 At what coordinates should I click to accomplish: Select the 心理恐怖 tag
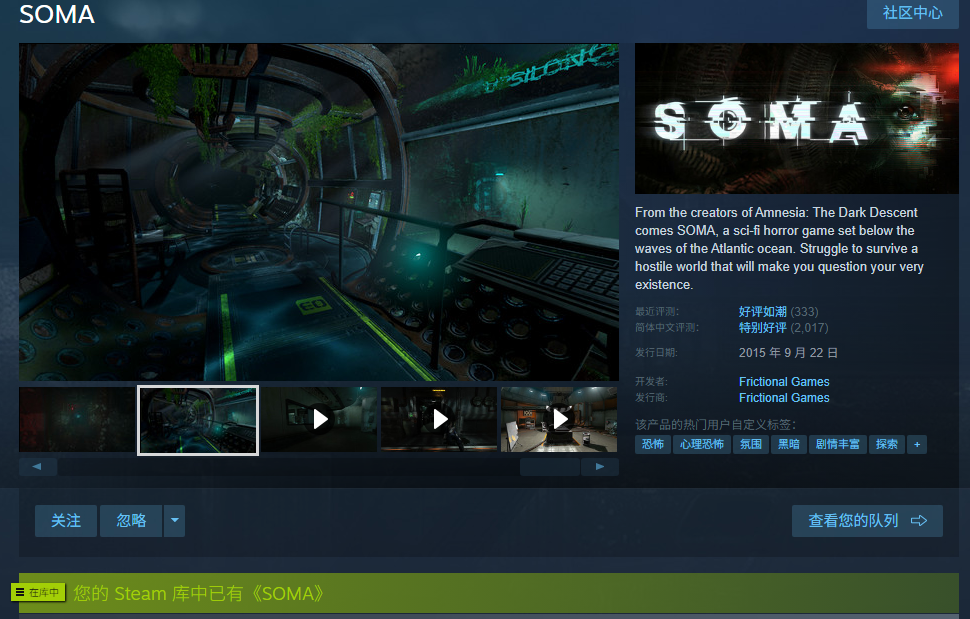tap(702, 445)
